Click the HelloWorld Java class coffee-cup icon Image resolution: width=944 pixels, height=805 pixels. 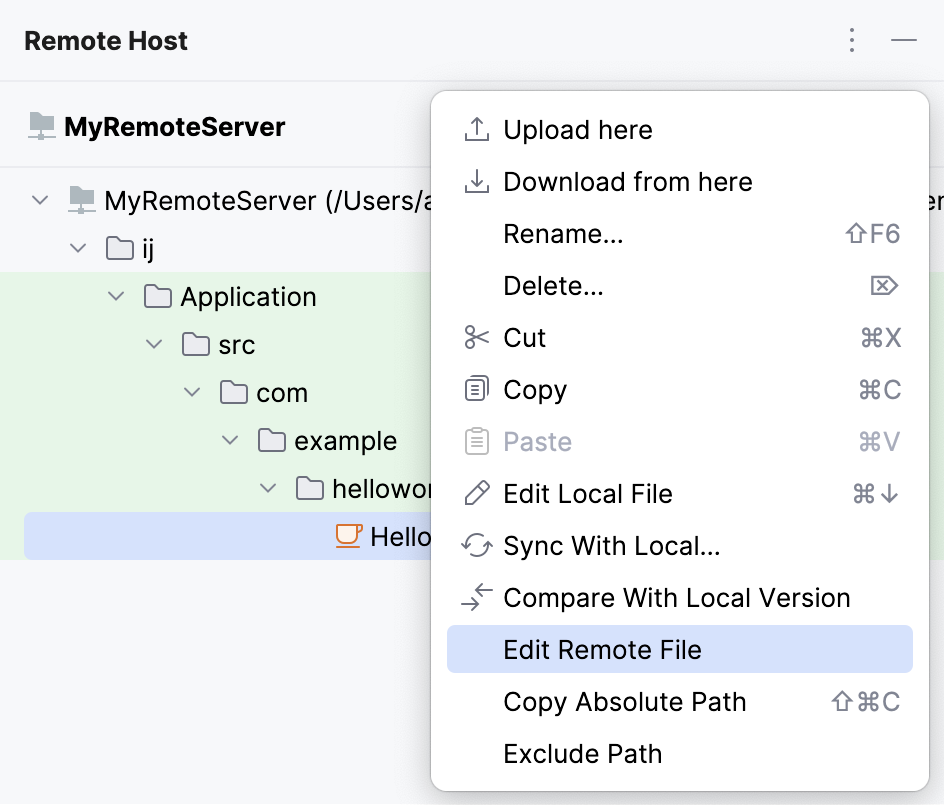(347, 536)
